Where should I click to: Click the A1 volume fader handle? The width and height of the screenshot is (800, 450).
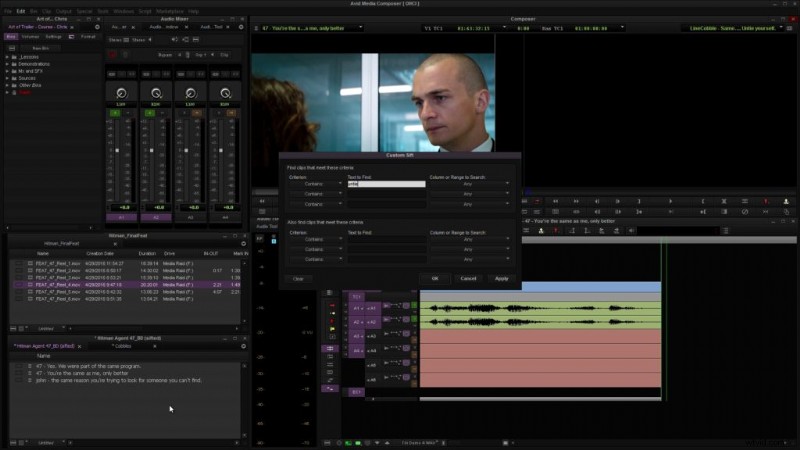pos(117,151)
